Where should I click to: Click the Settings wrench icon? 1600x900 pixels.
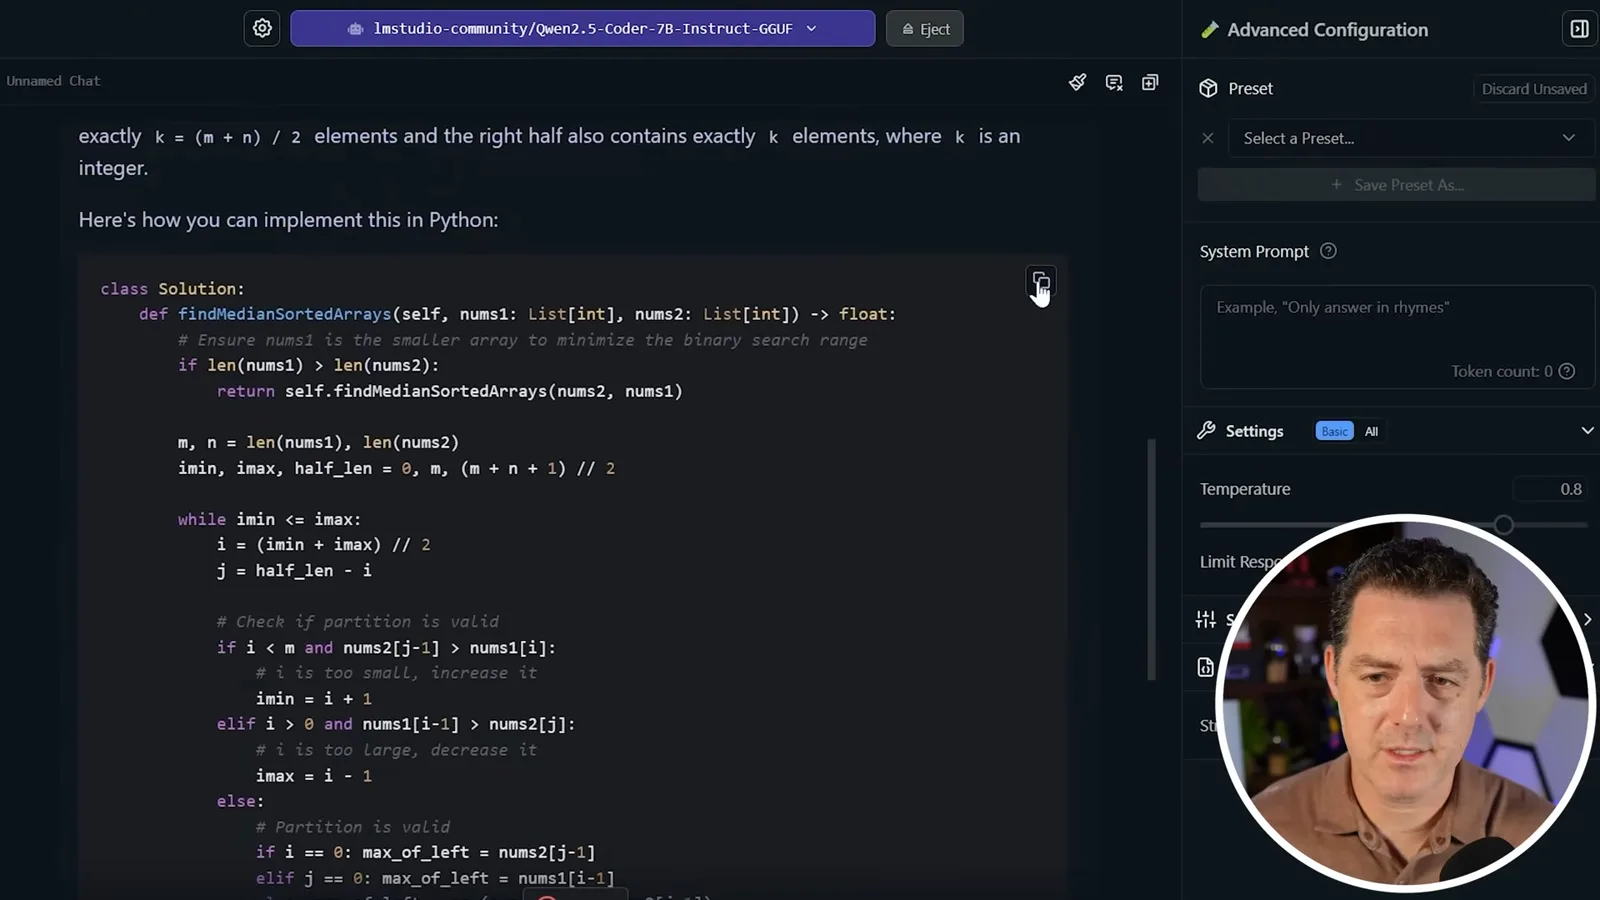[1206, 431]
